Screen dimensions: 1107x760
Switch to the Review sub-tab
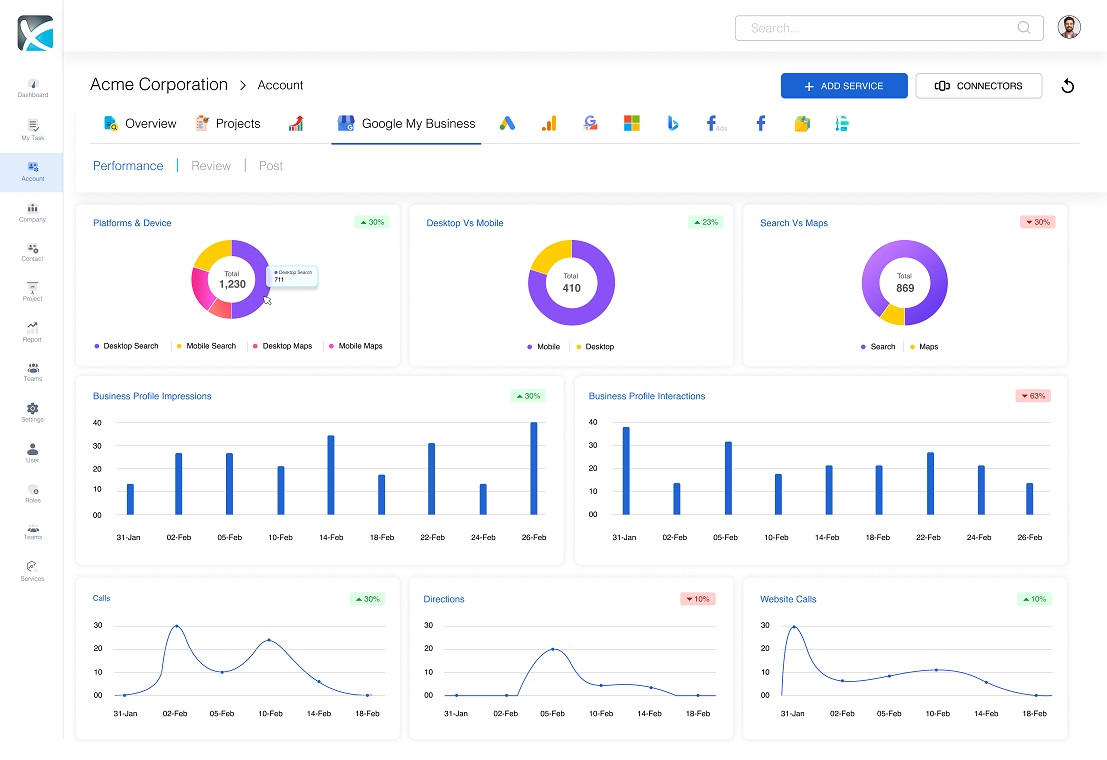pyautogui.click(x=211, y=166)
